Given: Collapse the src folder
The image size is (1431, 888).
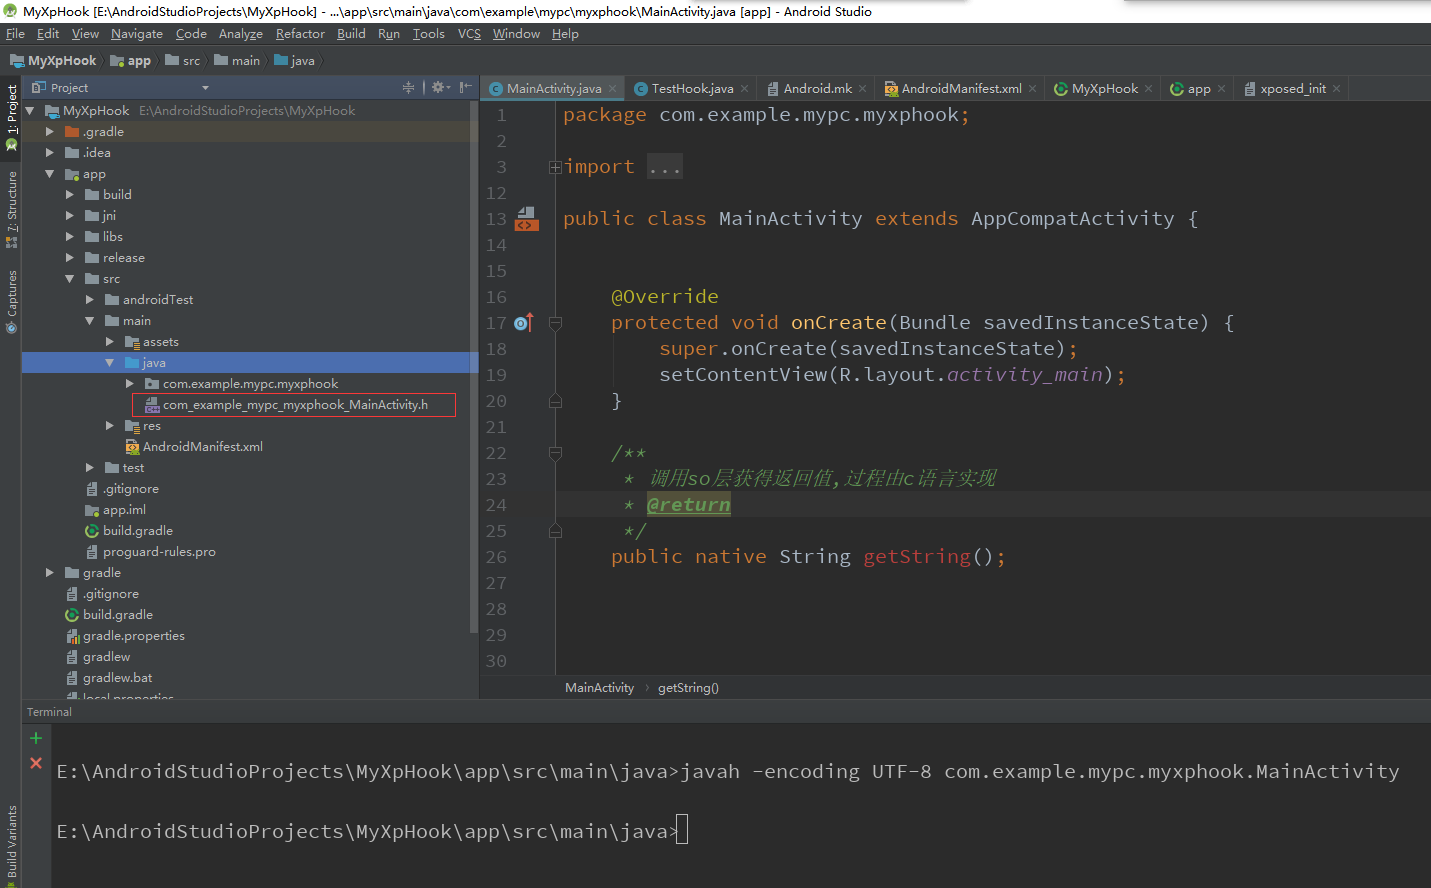Looking at the screenshot, I should [70, 279].
